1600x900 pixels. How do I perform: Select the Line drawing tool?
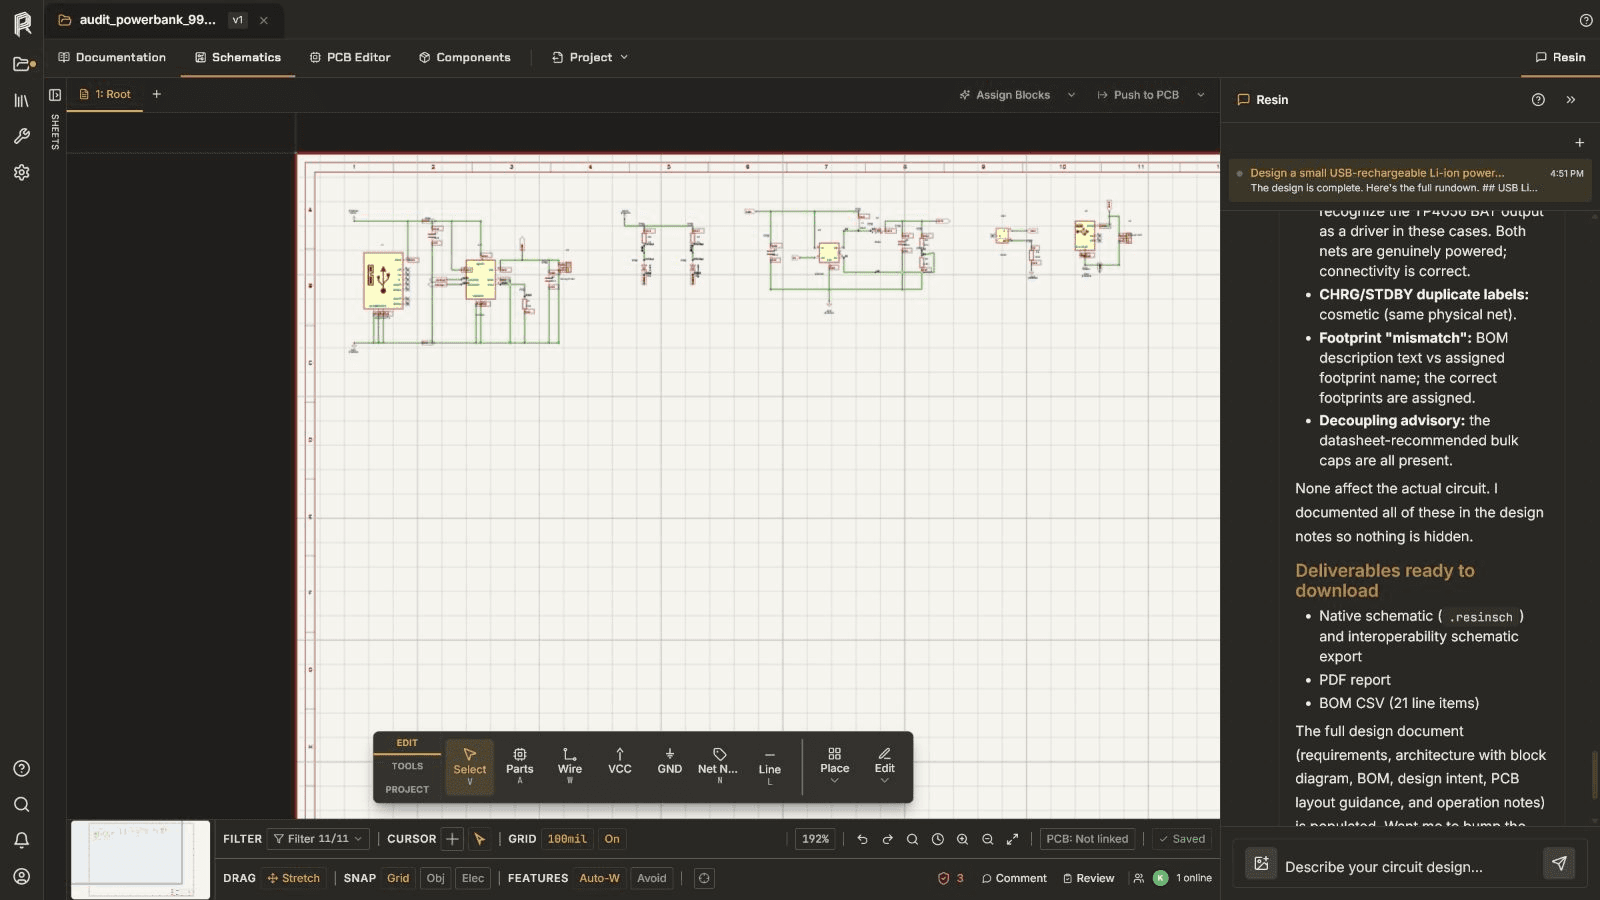pos(770,767)
